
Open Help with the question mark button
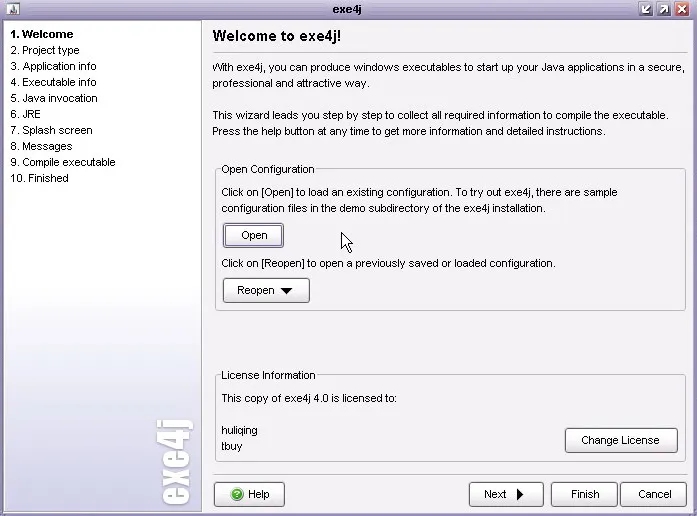click(249, 494)
